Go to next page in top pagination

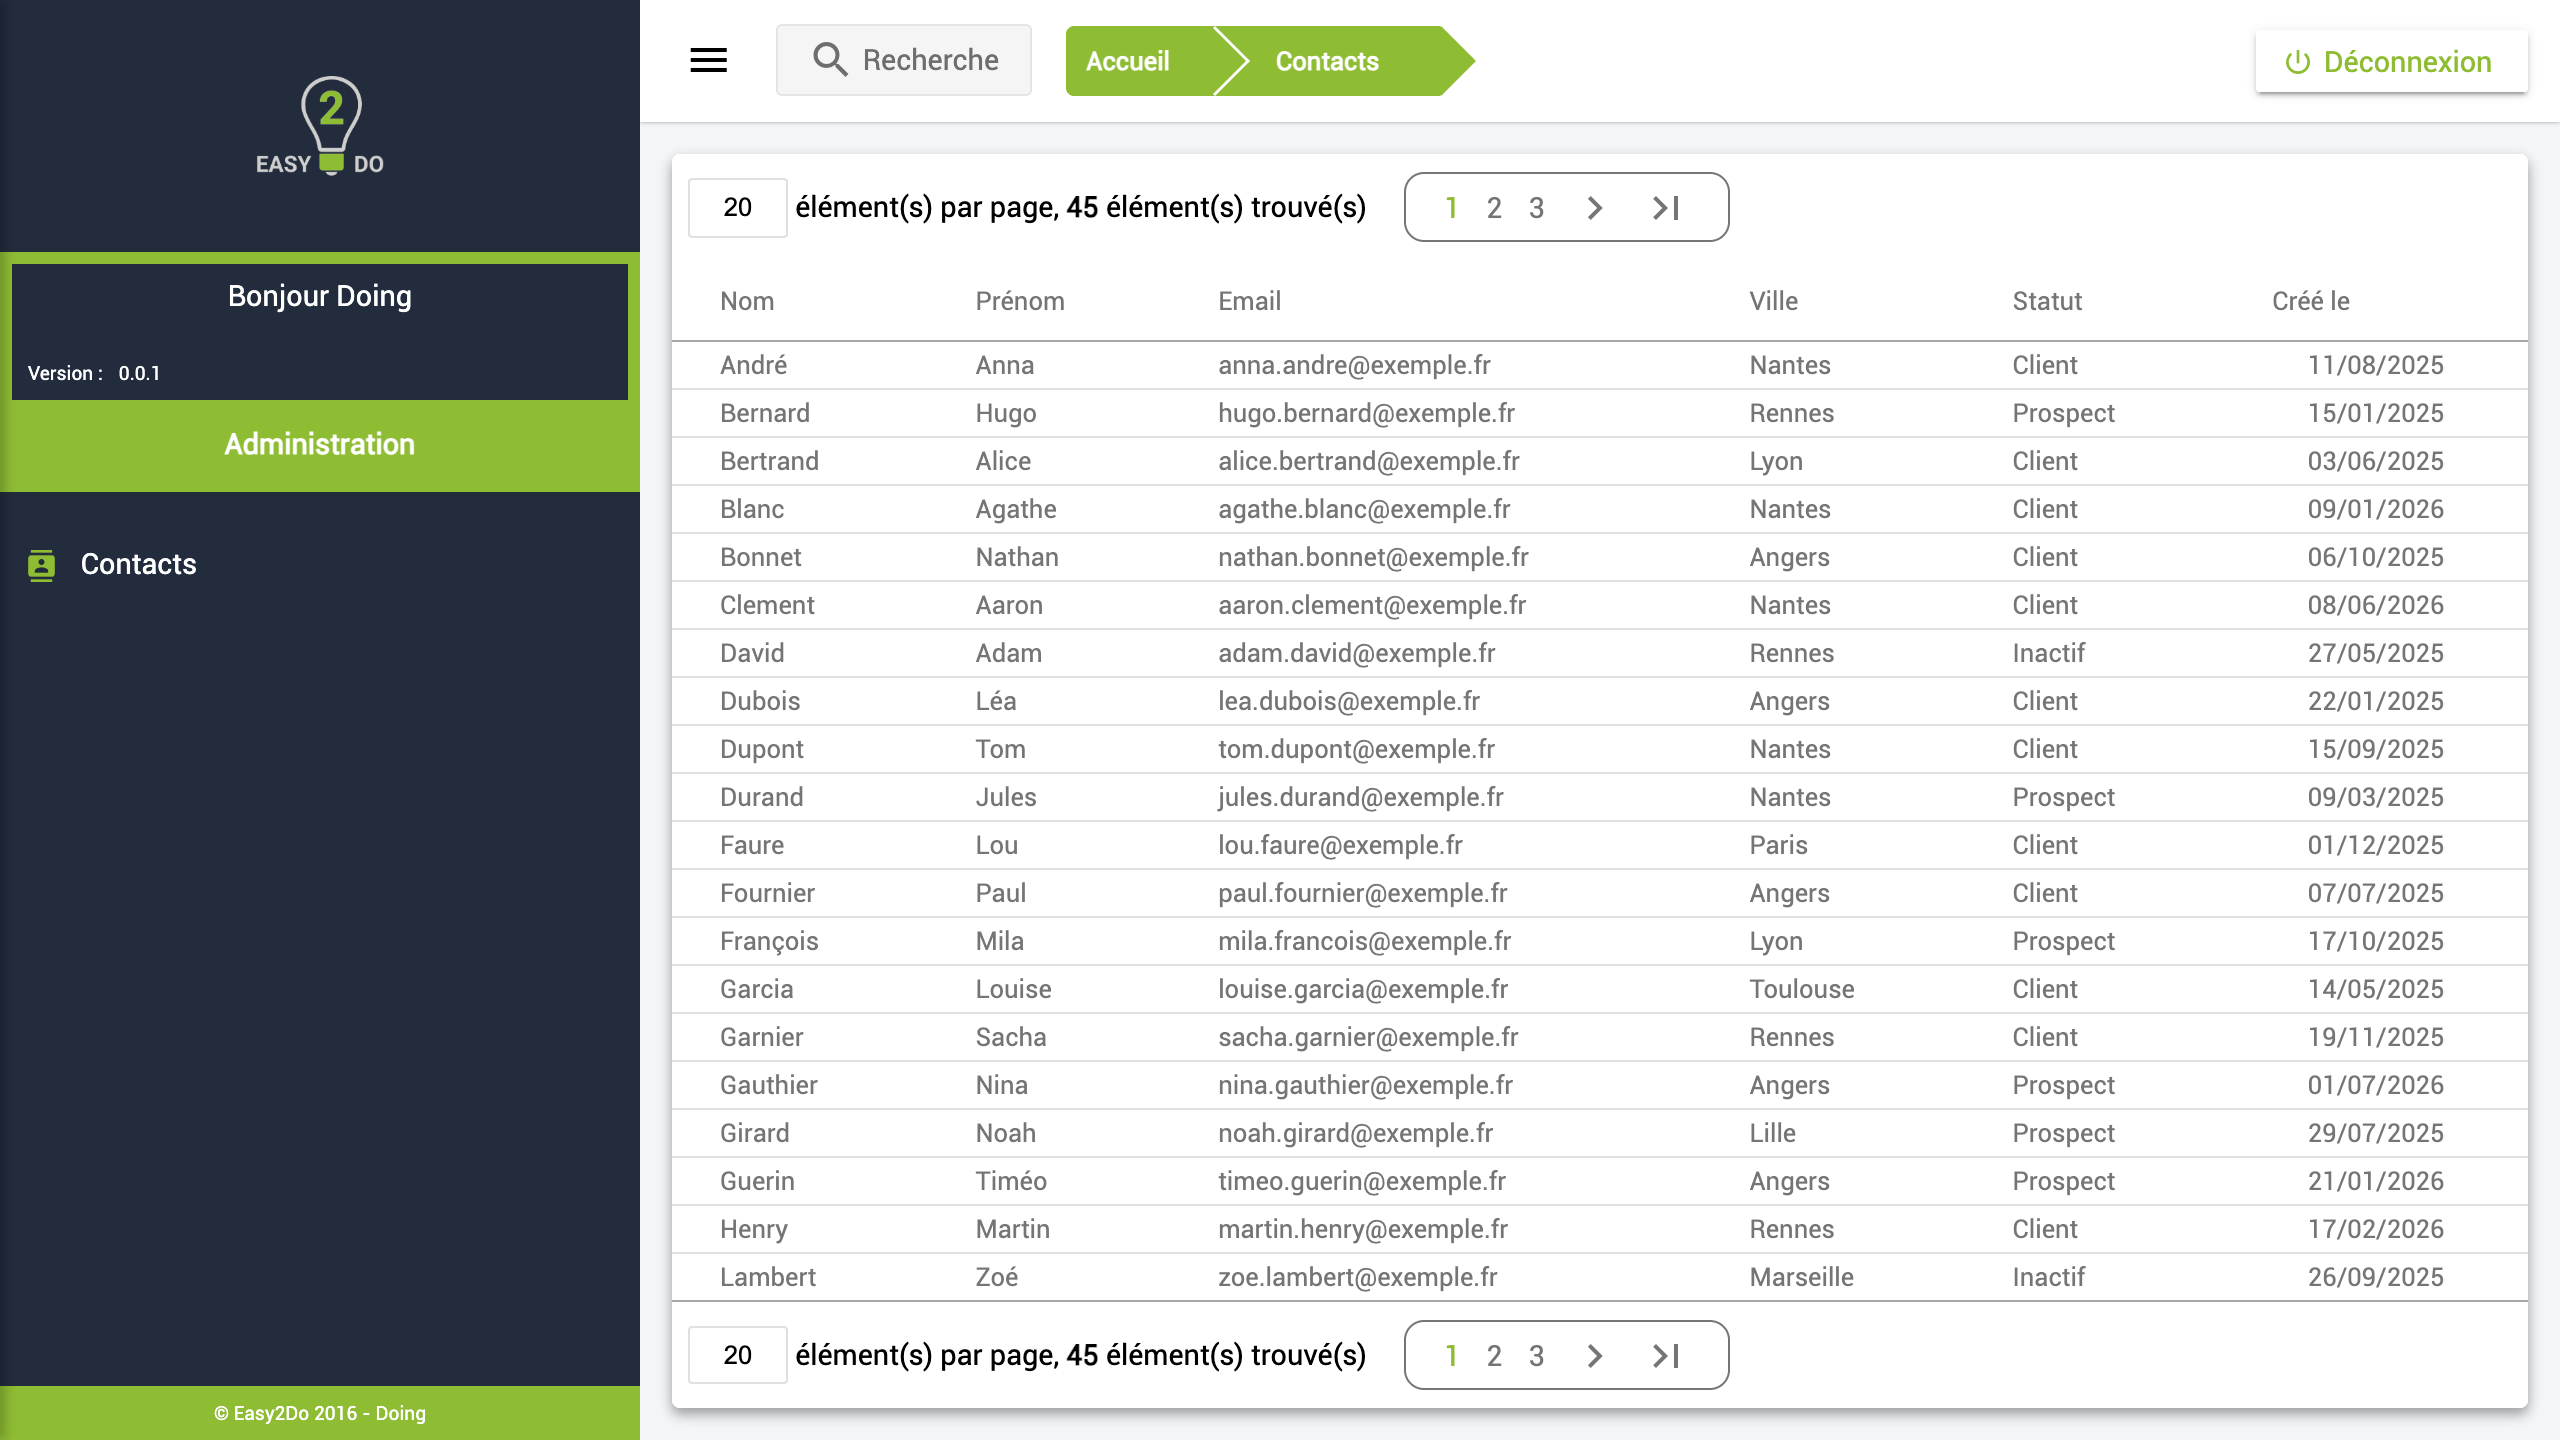click(1594, 208)
